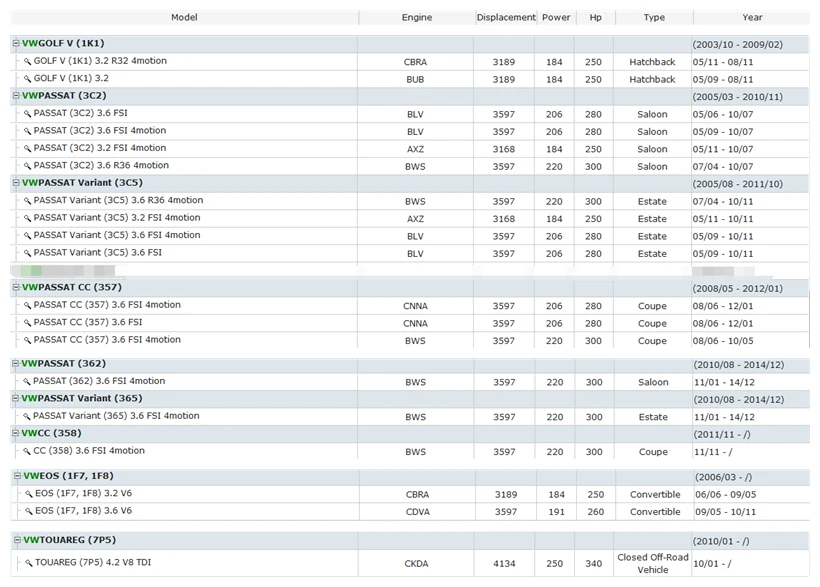
Task: Sort by the Power column header
Action: click(x=556, y=17)
